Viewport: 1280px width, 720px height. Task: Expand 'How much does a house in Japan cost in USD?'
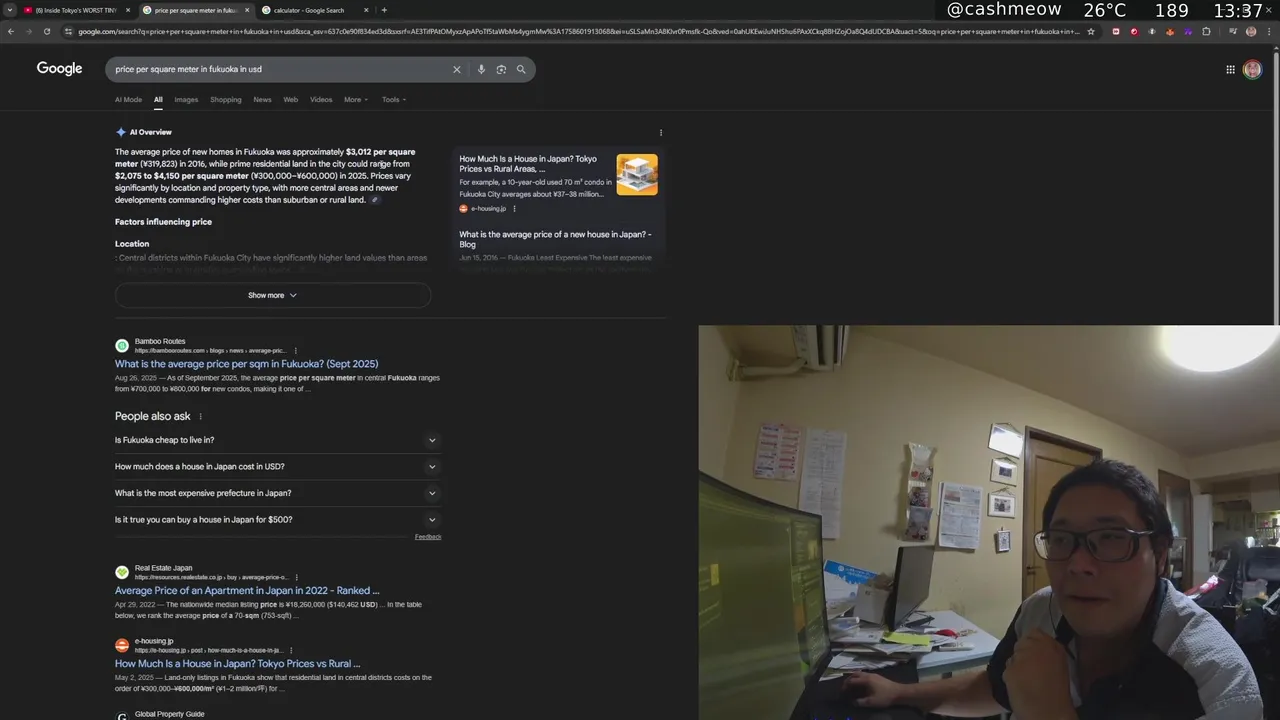(278, 467)
